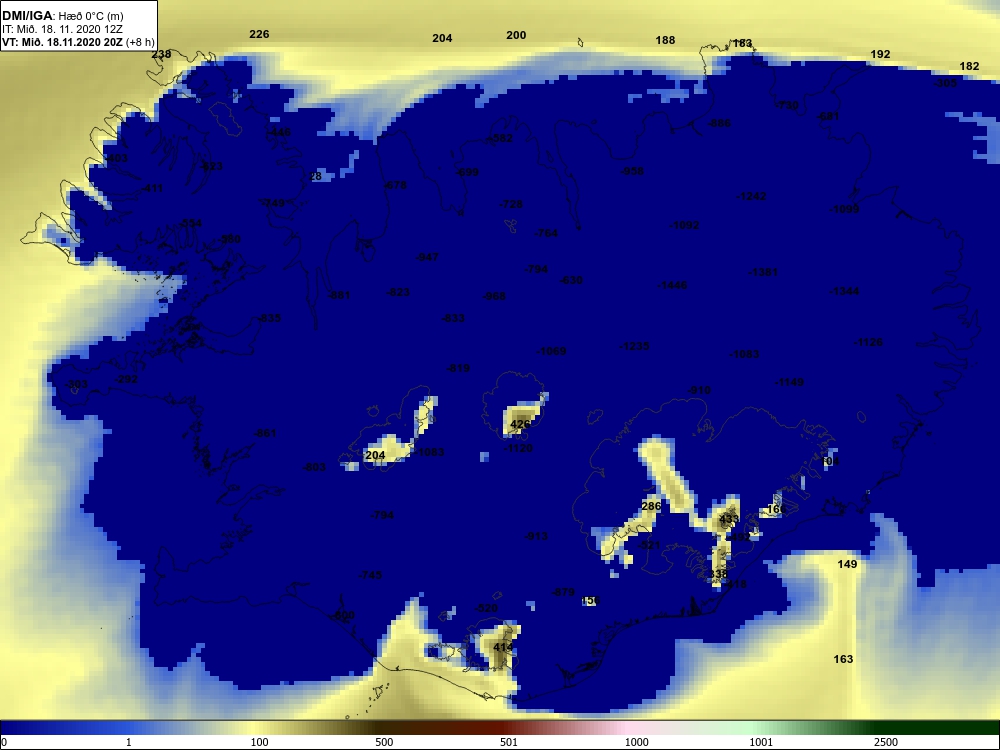
Task: Select the -380 map label
Action: [x=229, y=239]
